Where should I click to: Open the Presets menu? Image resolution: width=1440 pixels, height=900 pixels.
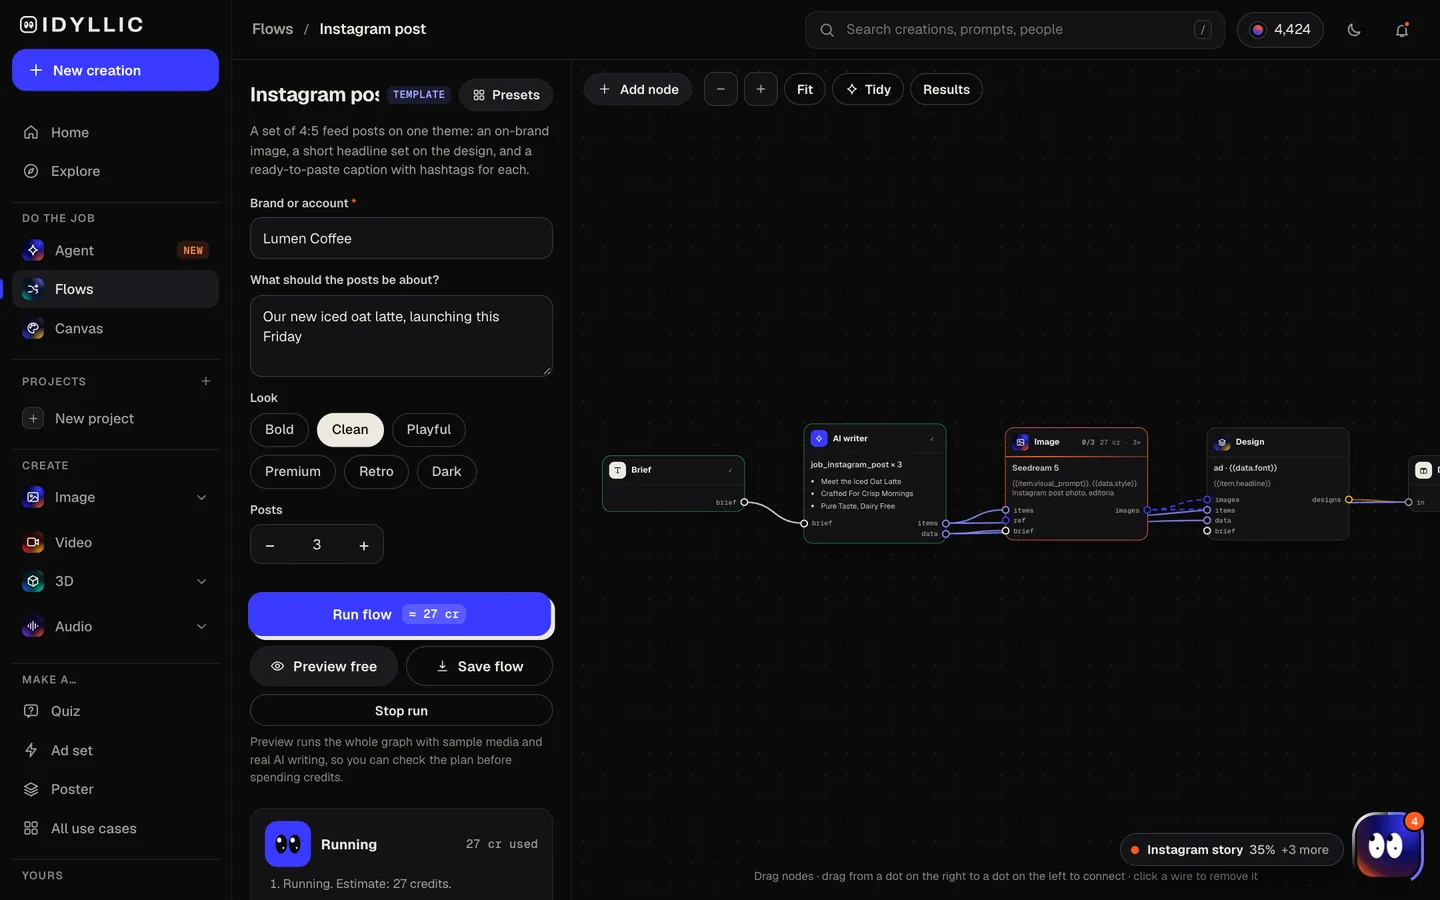click(x=506, y=95)
